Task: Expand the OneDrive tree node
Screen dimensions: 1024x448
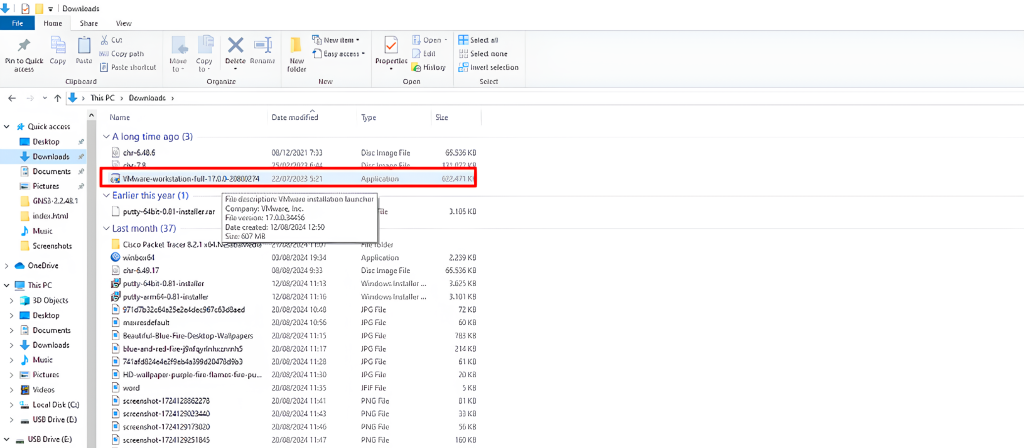Action: tap(7, 265)
